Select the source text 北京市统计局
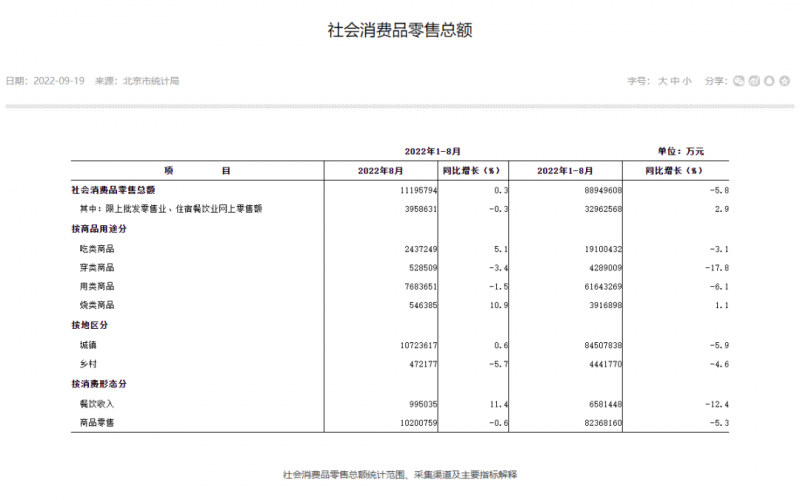Screen dimensions: 800x500 pos(151,81)
